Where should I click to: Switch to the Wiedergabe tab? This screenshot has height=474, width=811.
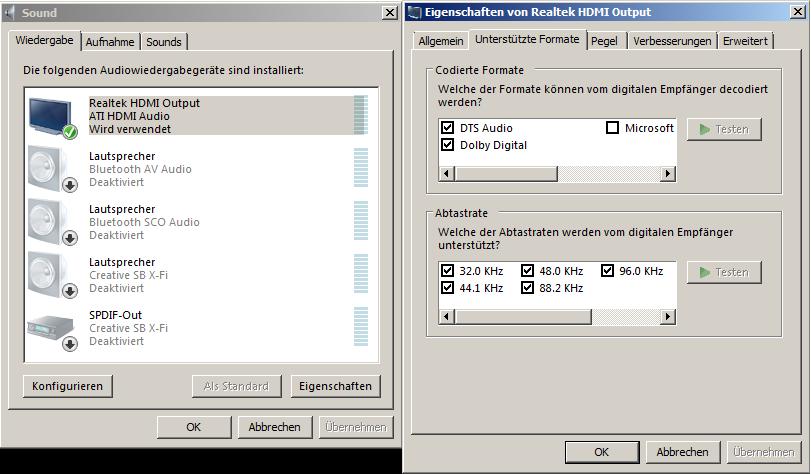click(44, 40)
